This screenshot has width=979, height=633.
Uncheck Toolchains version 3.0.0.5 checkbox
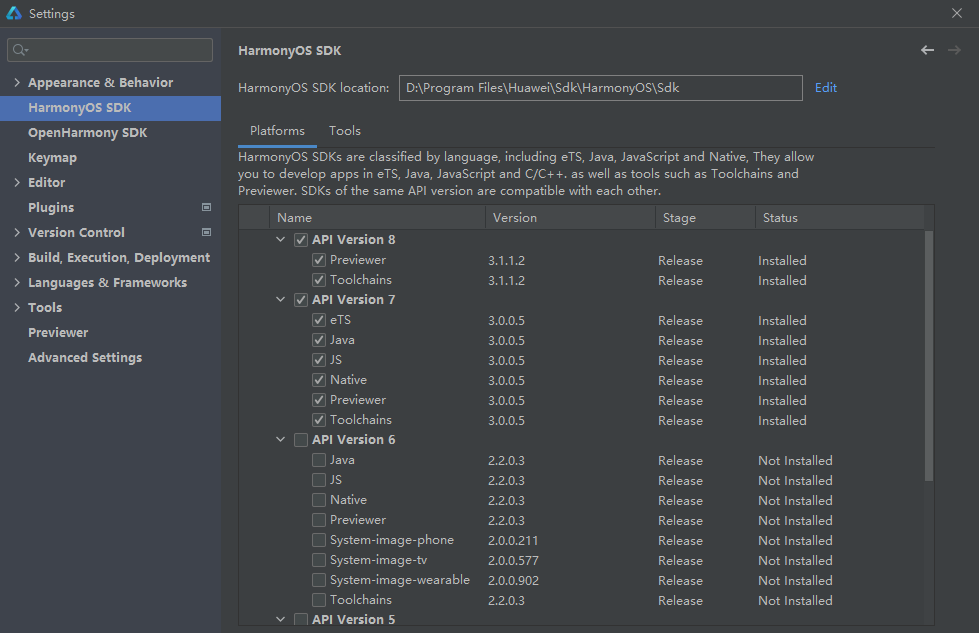(319, 420)
